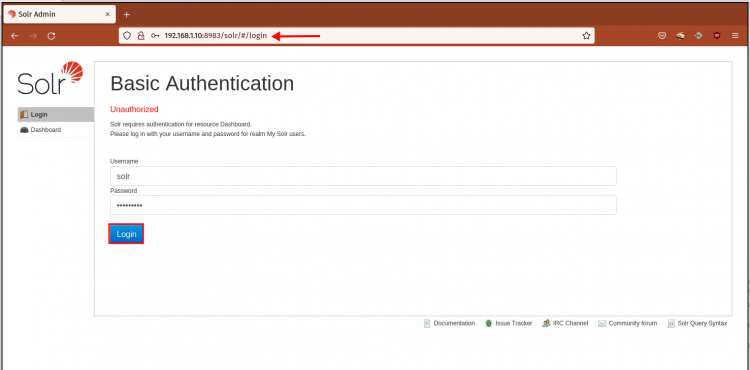Reload the page with refresh icon
The image size is (750, 370).
point(52,36)
